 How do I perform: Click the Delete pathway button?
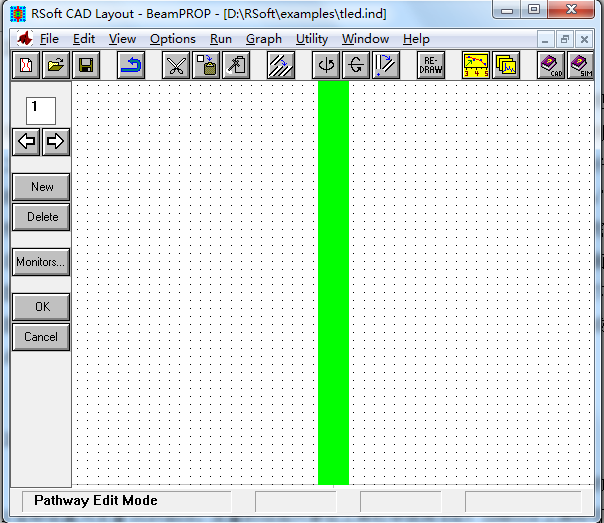pos(41,217)
